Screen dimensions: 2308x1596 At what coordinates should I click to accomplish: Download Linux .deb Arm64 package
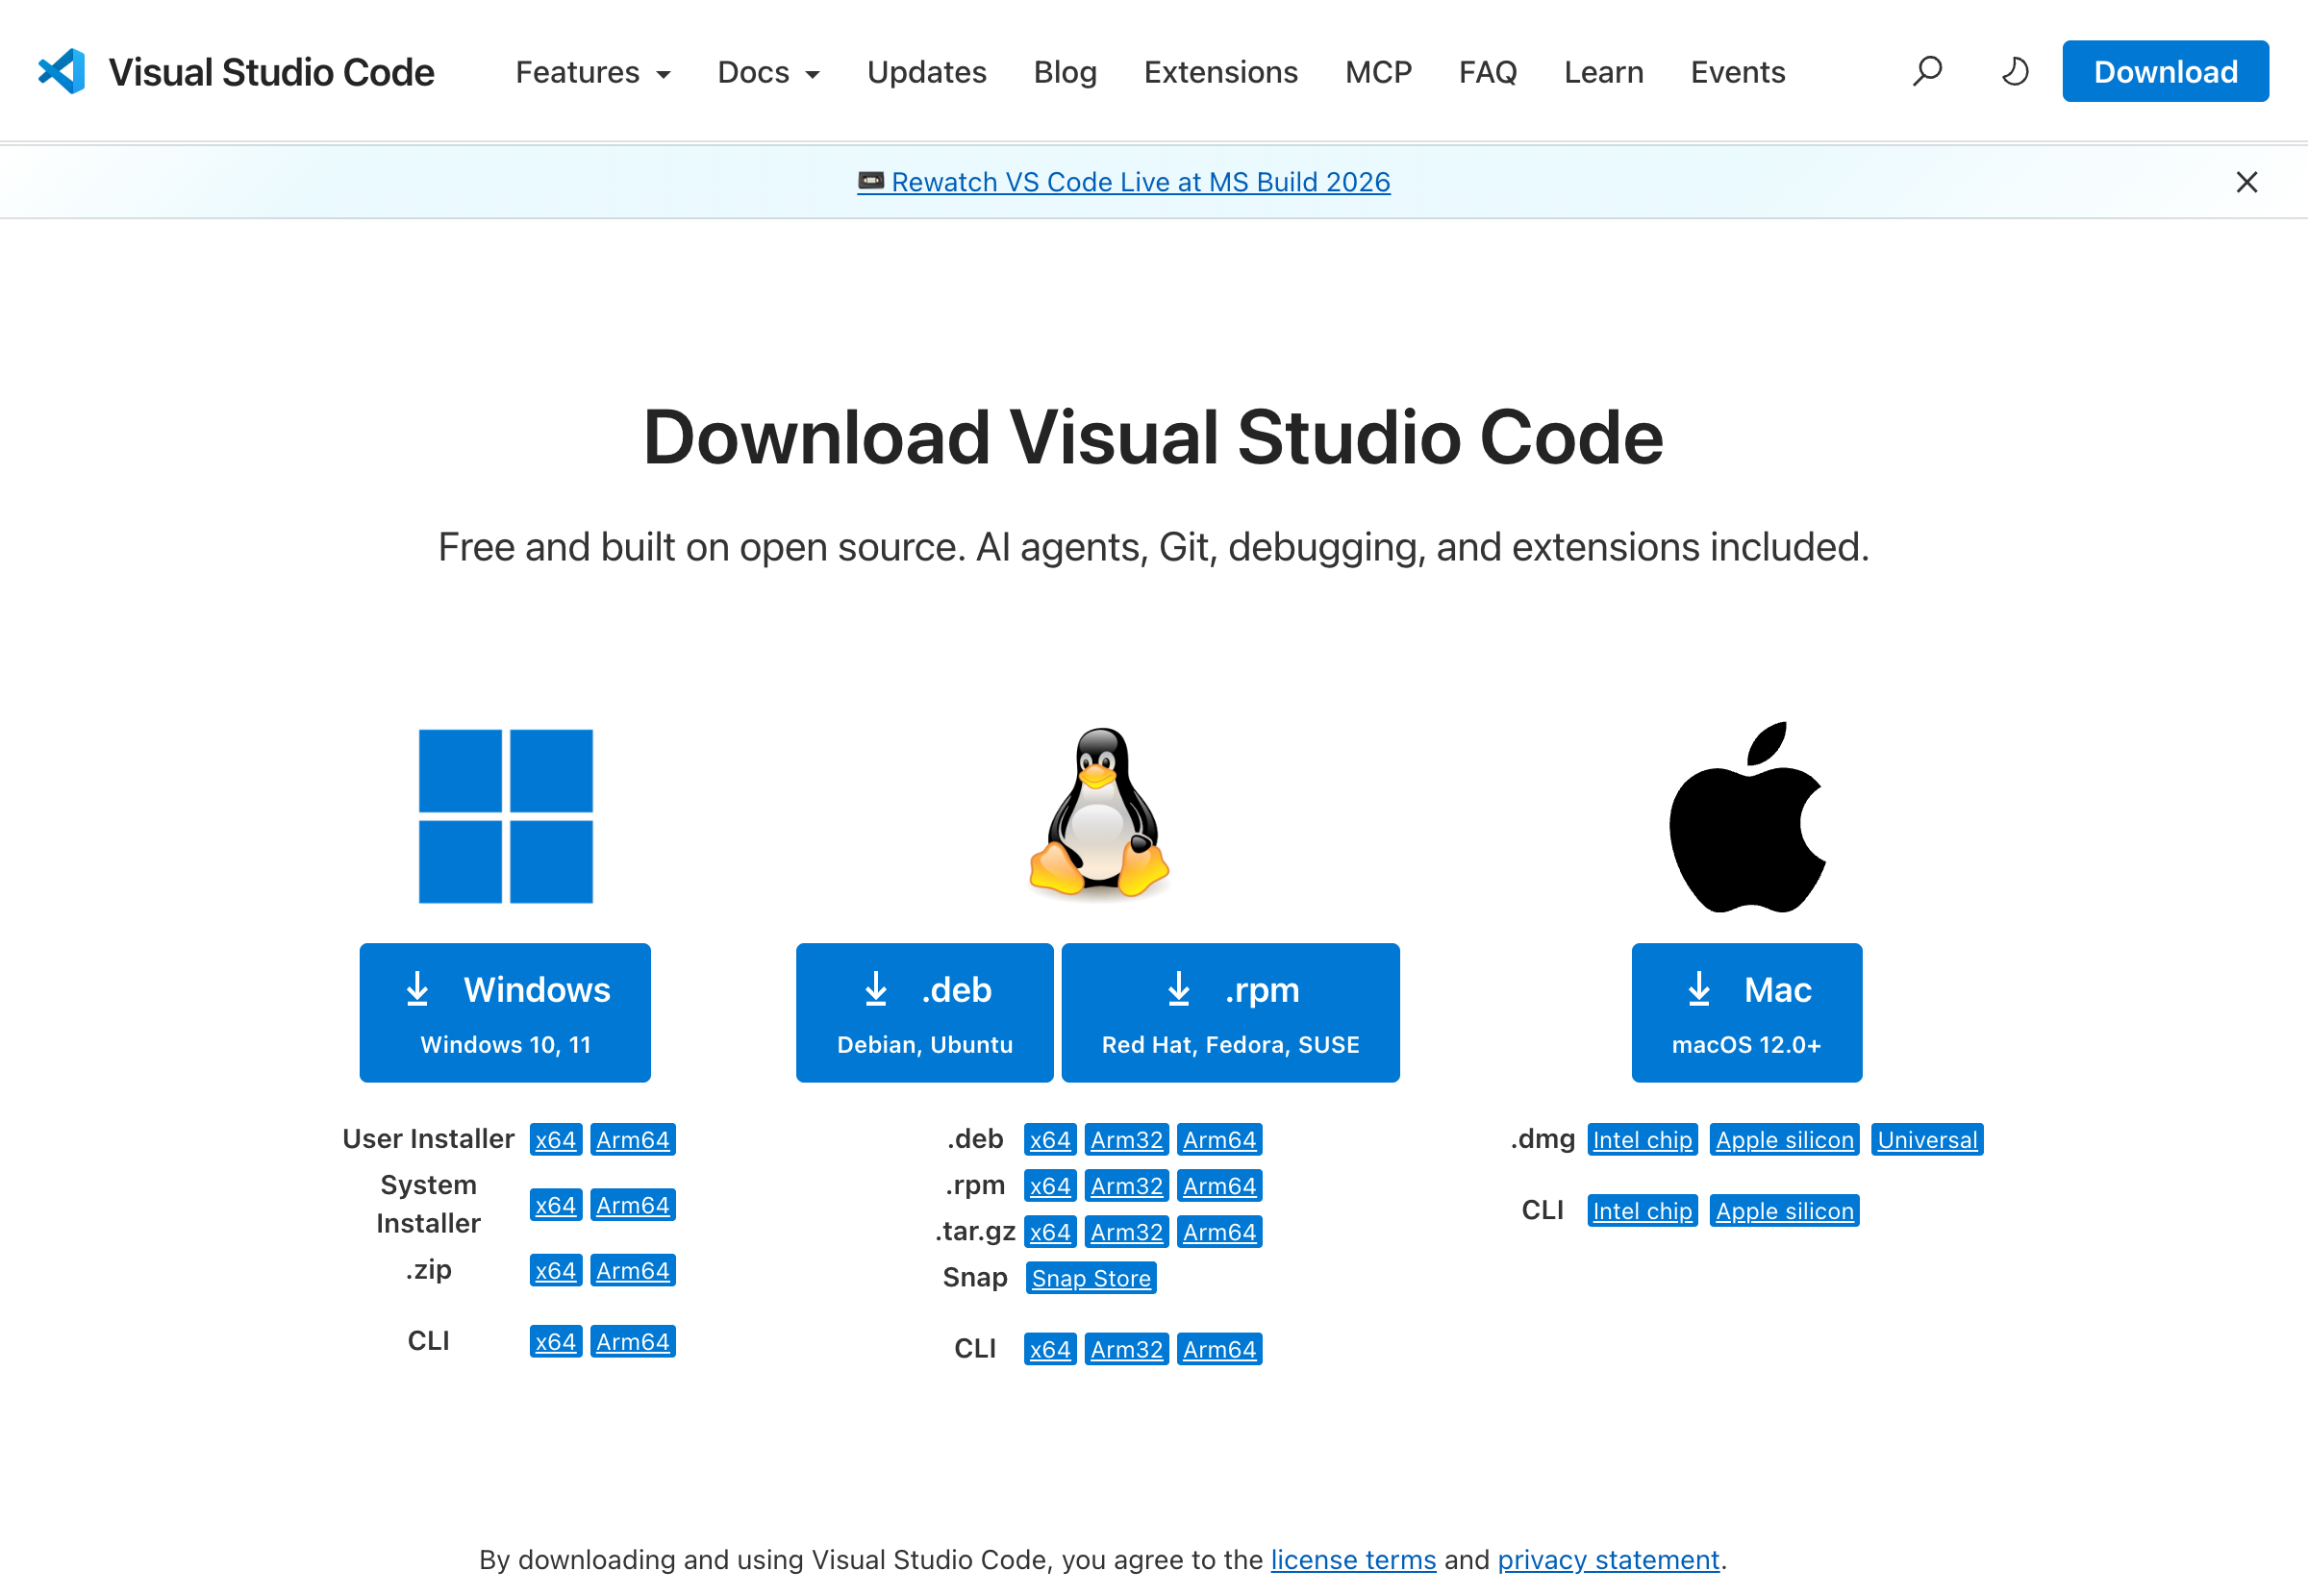pyautogui.click(x=1220, y=1139)
